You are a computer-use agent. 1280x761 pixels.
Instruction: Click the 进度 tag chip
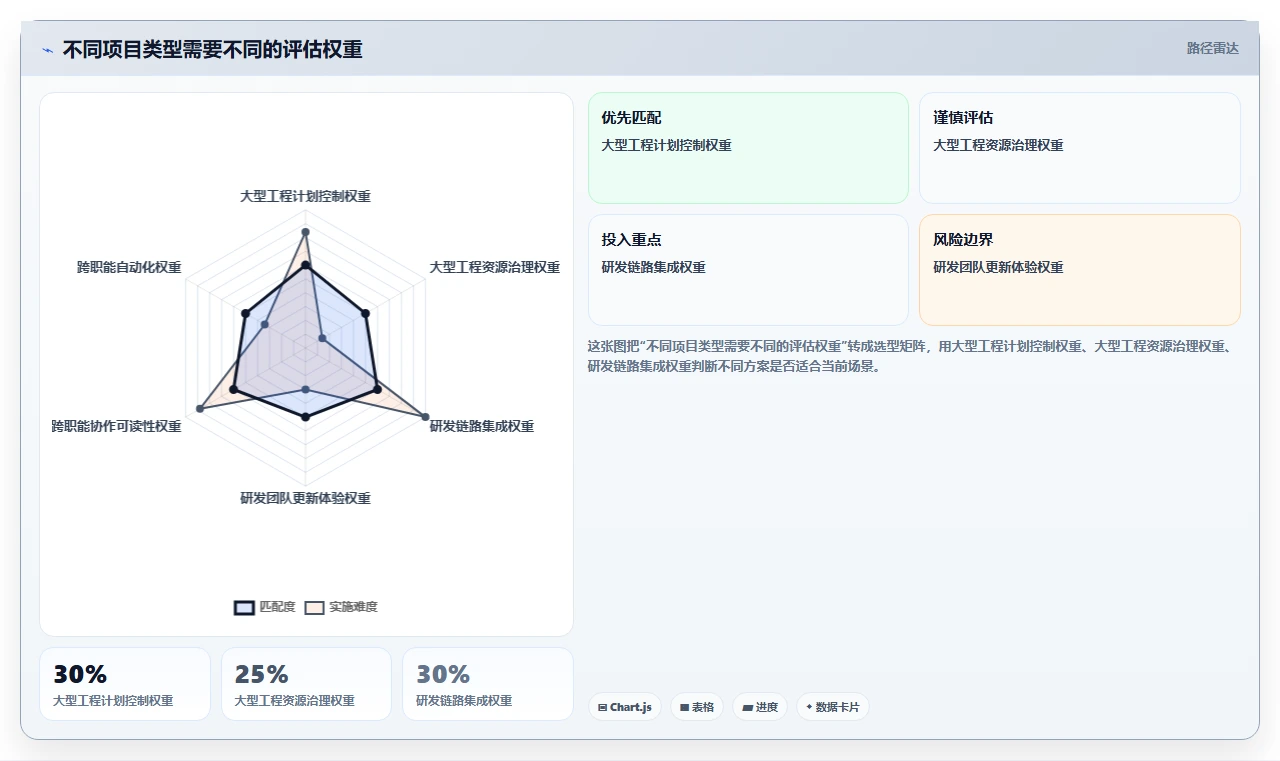[760, 707]
